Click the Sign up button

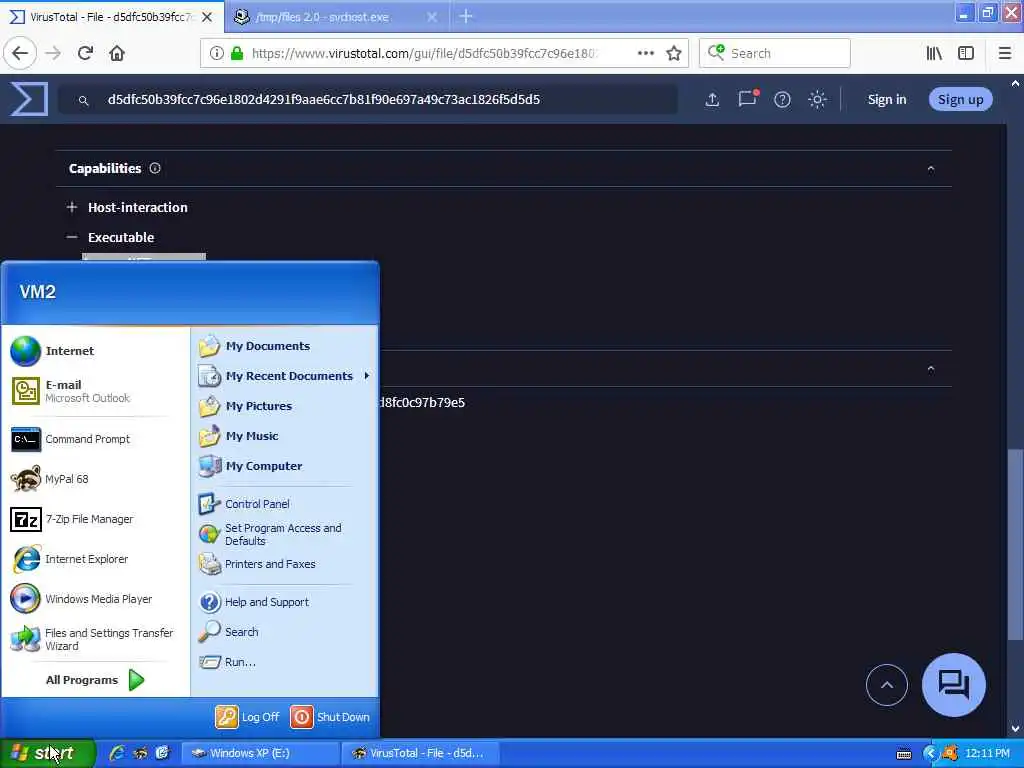(960, 99)
